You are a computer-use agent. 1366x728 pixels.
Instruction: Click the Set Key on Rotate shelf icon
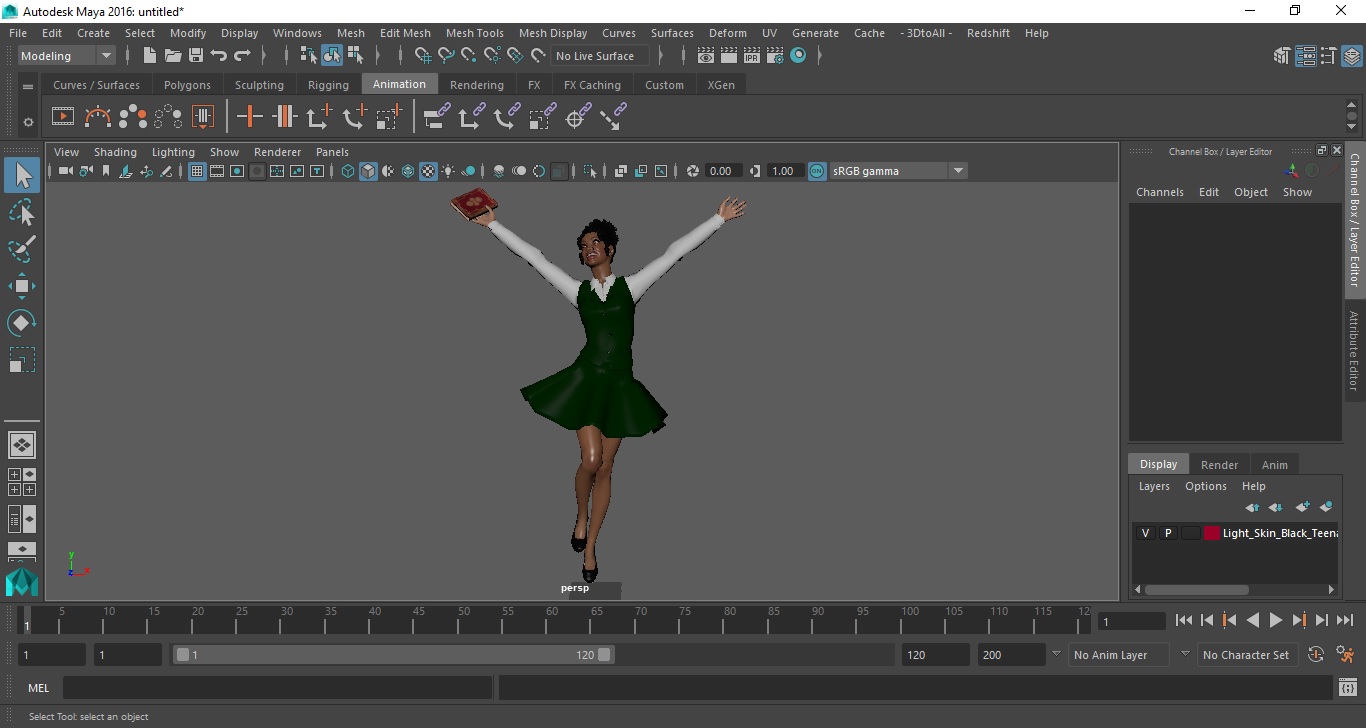354,117
